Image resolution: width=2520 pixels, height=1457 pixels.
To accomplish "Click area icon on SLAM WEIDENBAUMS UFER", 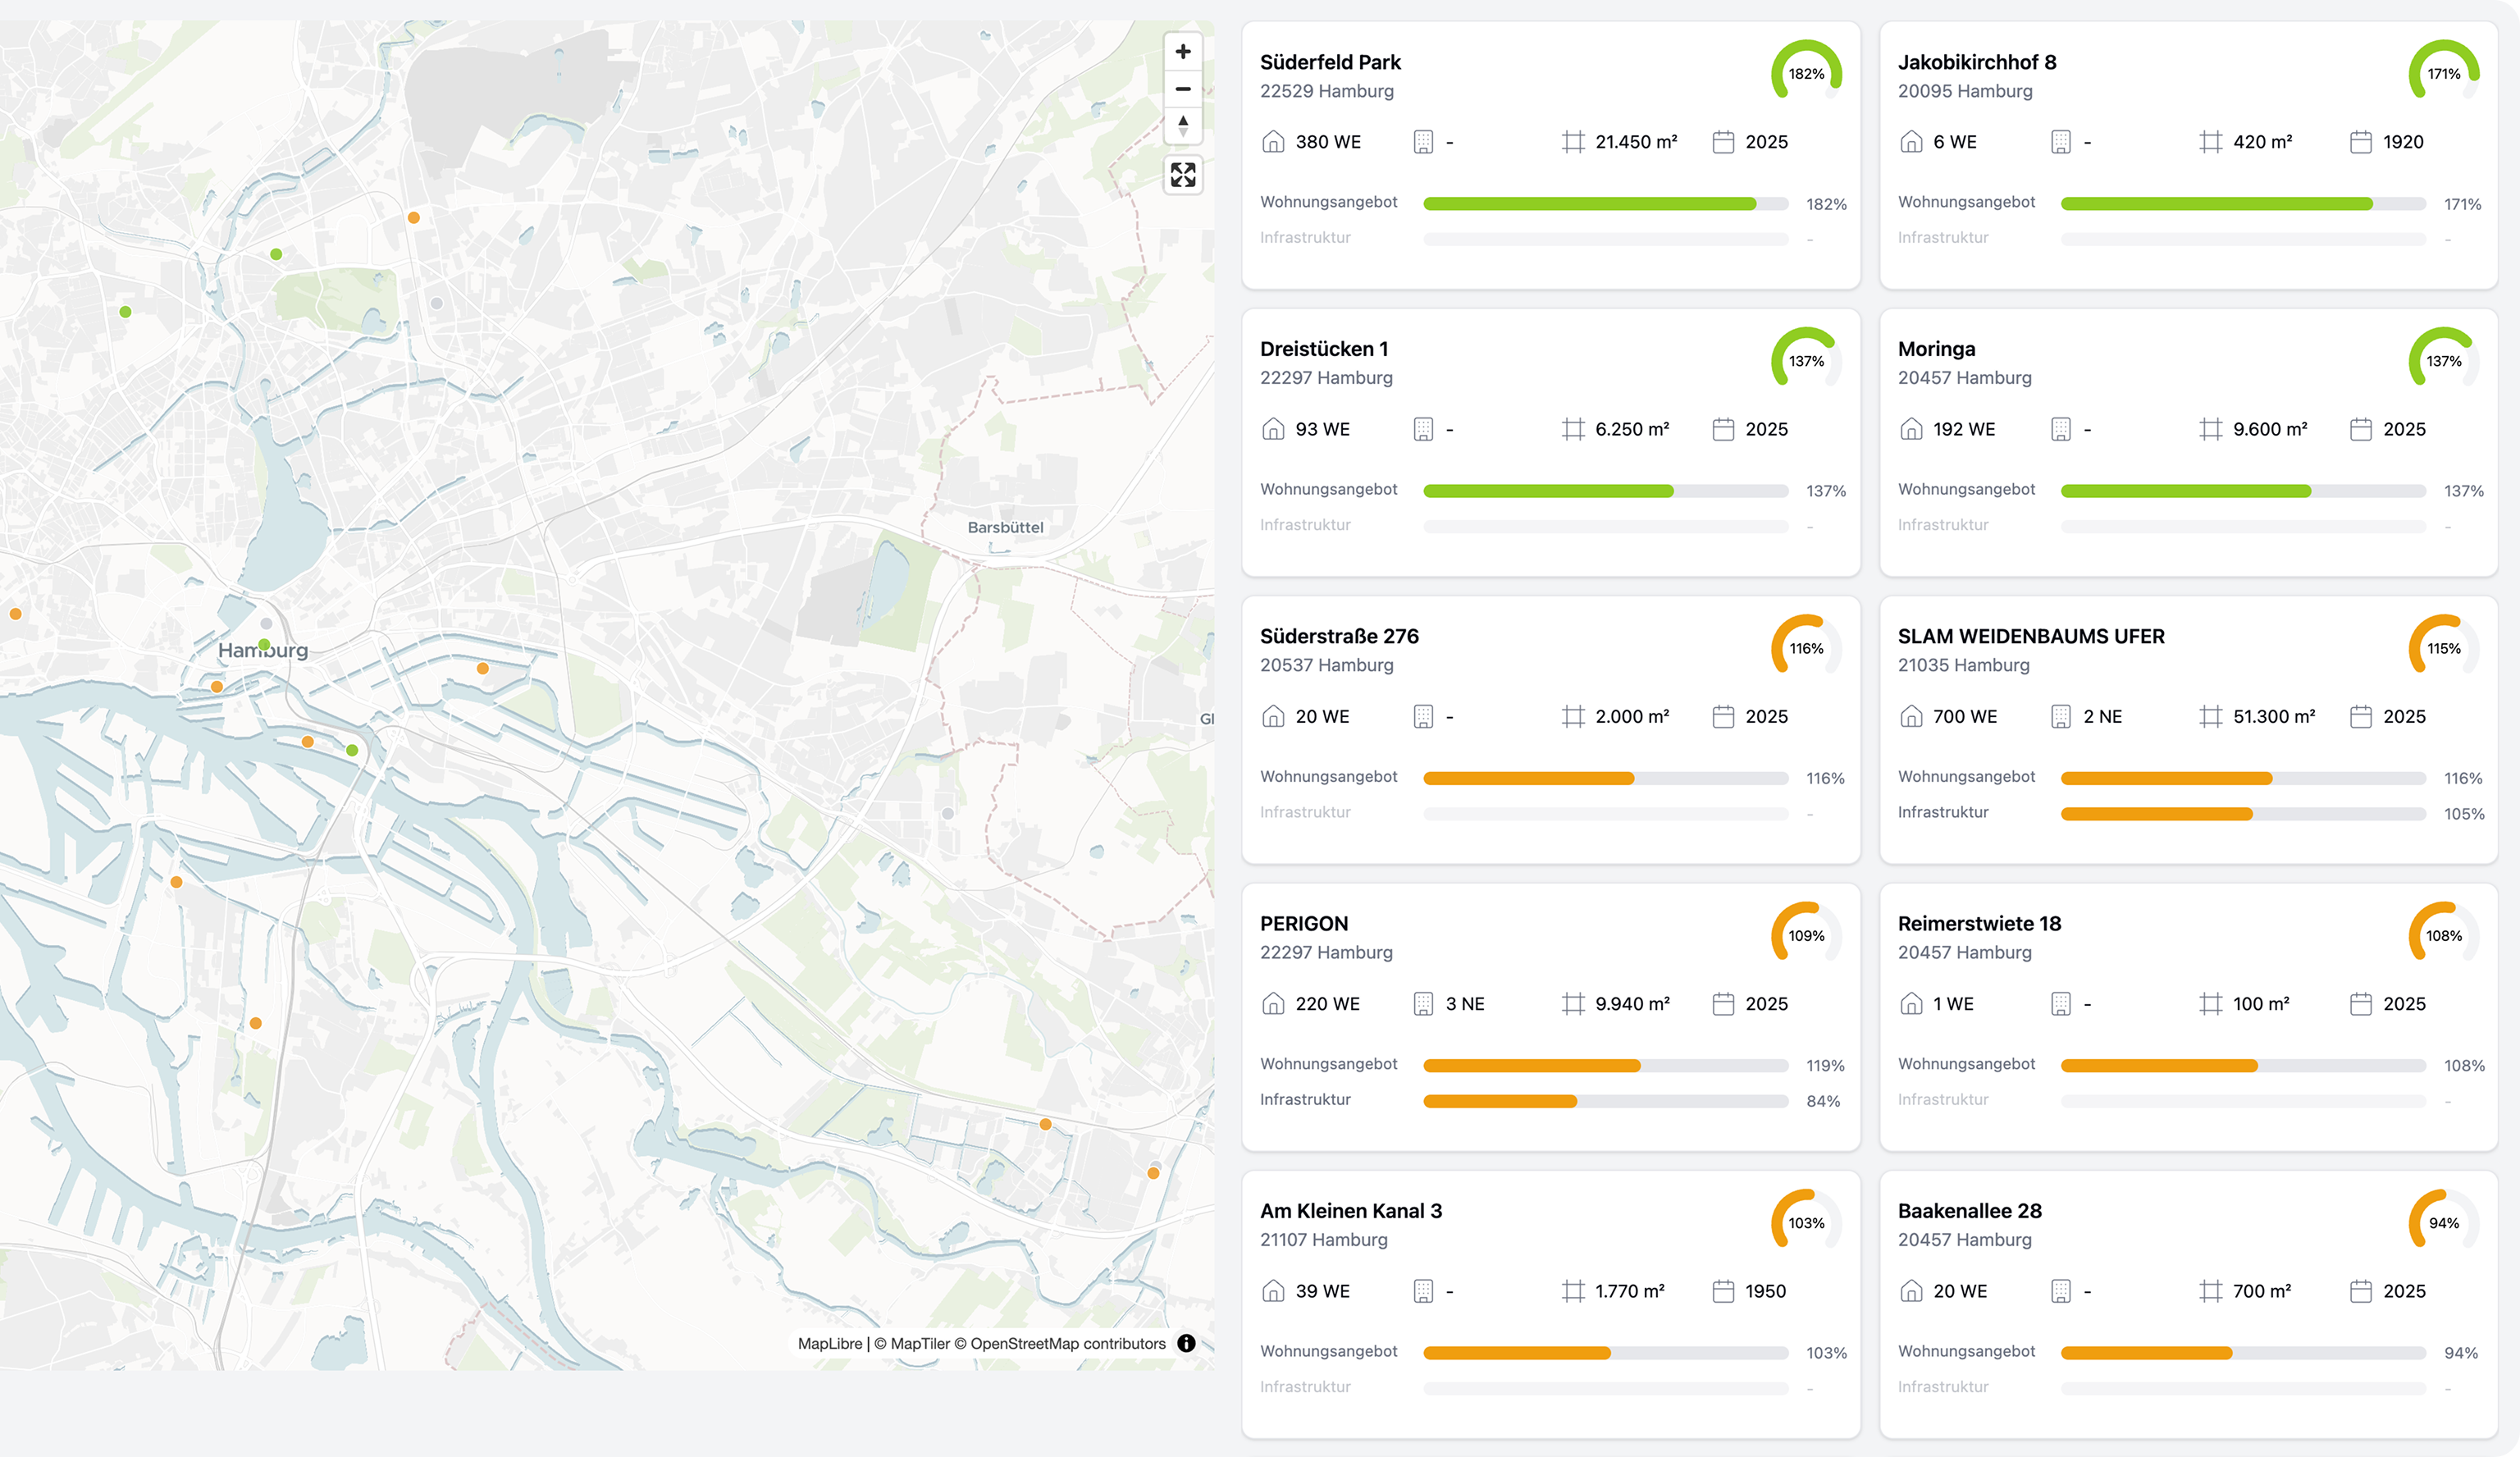I will click(x=2210, y=716).
